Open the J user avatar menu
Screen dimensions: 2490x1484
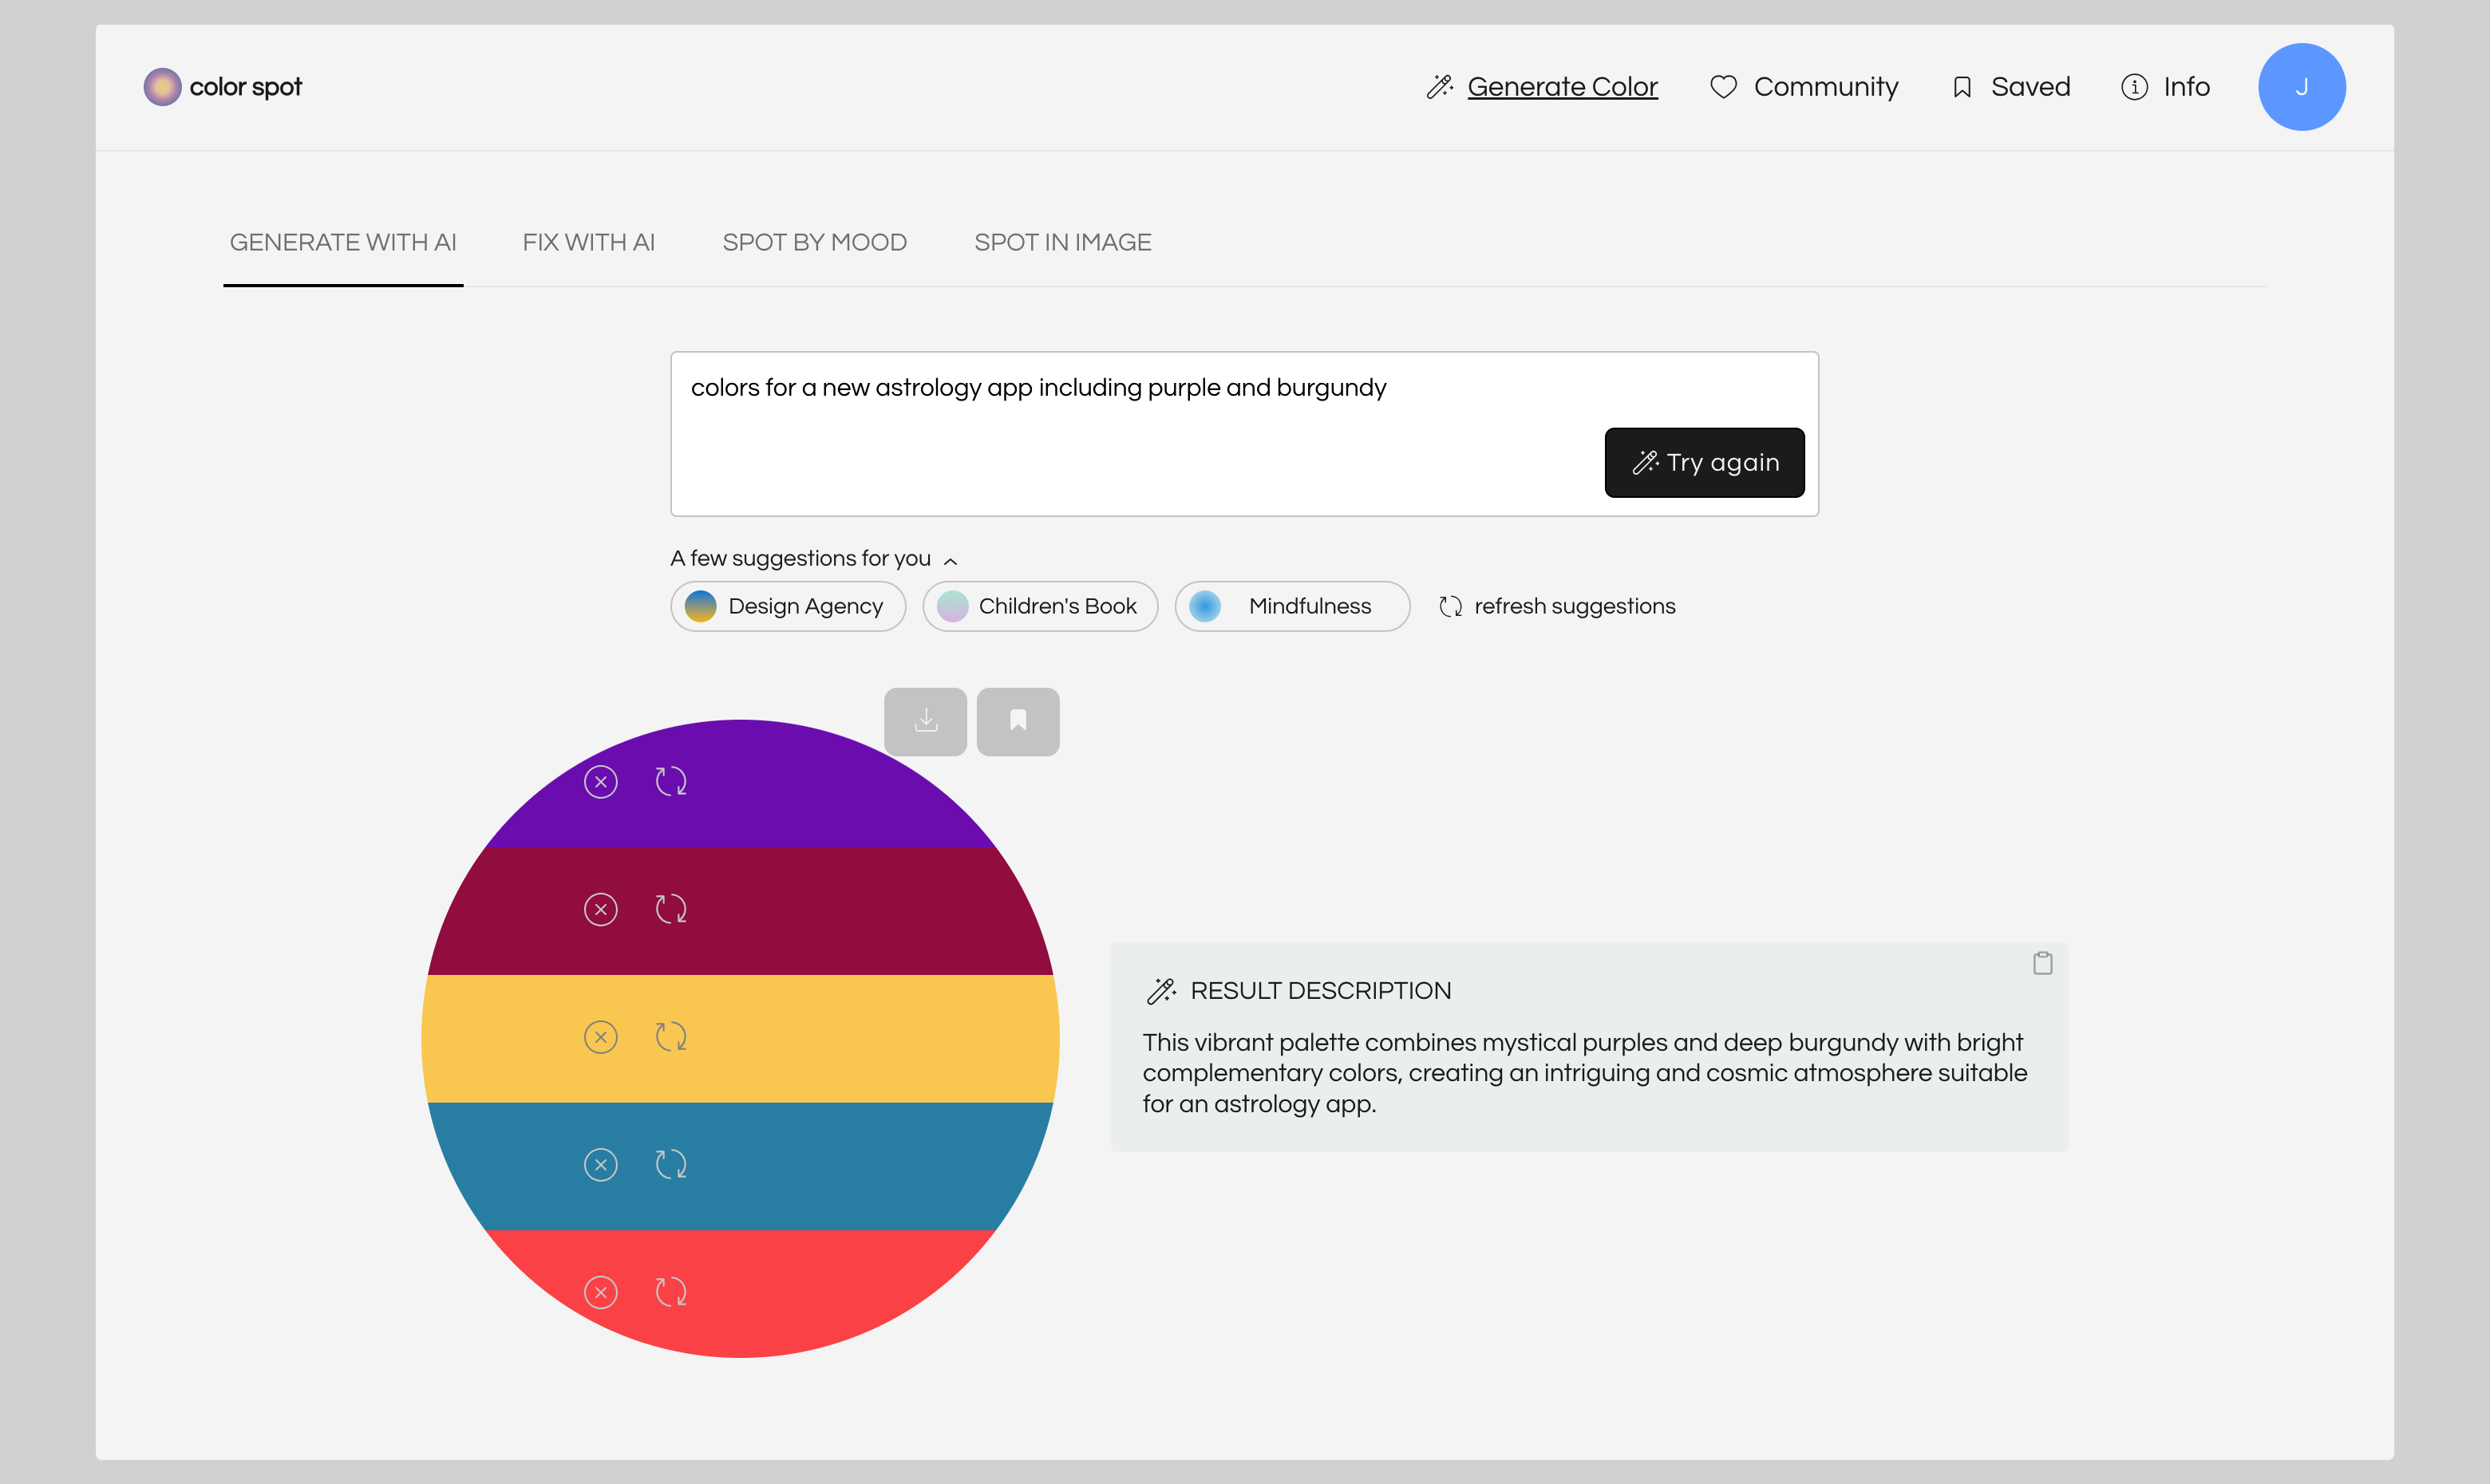[2300, 87]
